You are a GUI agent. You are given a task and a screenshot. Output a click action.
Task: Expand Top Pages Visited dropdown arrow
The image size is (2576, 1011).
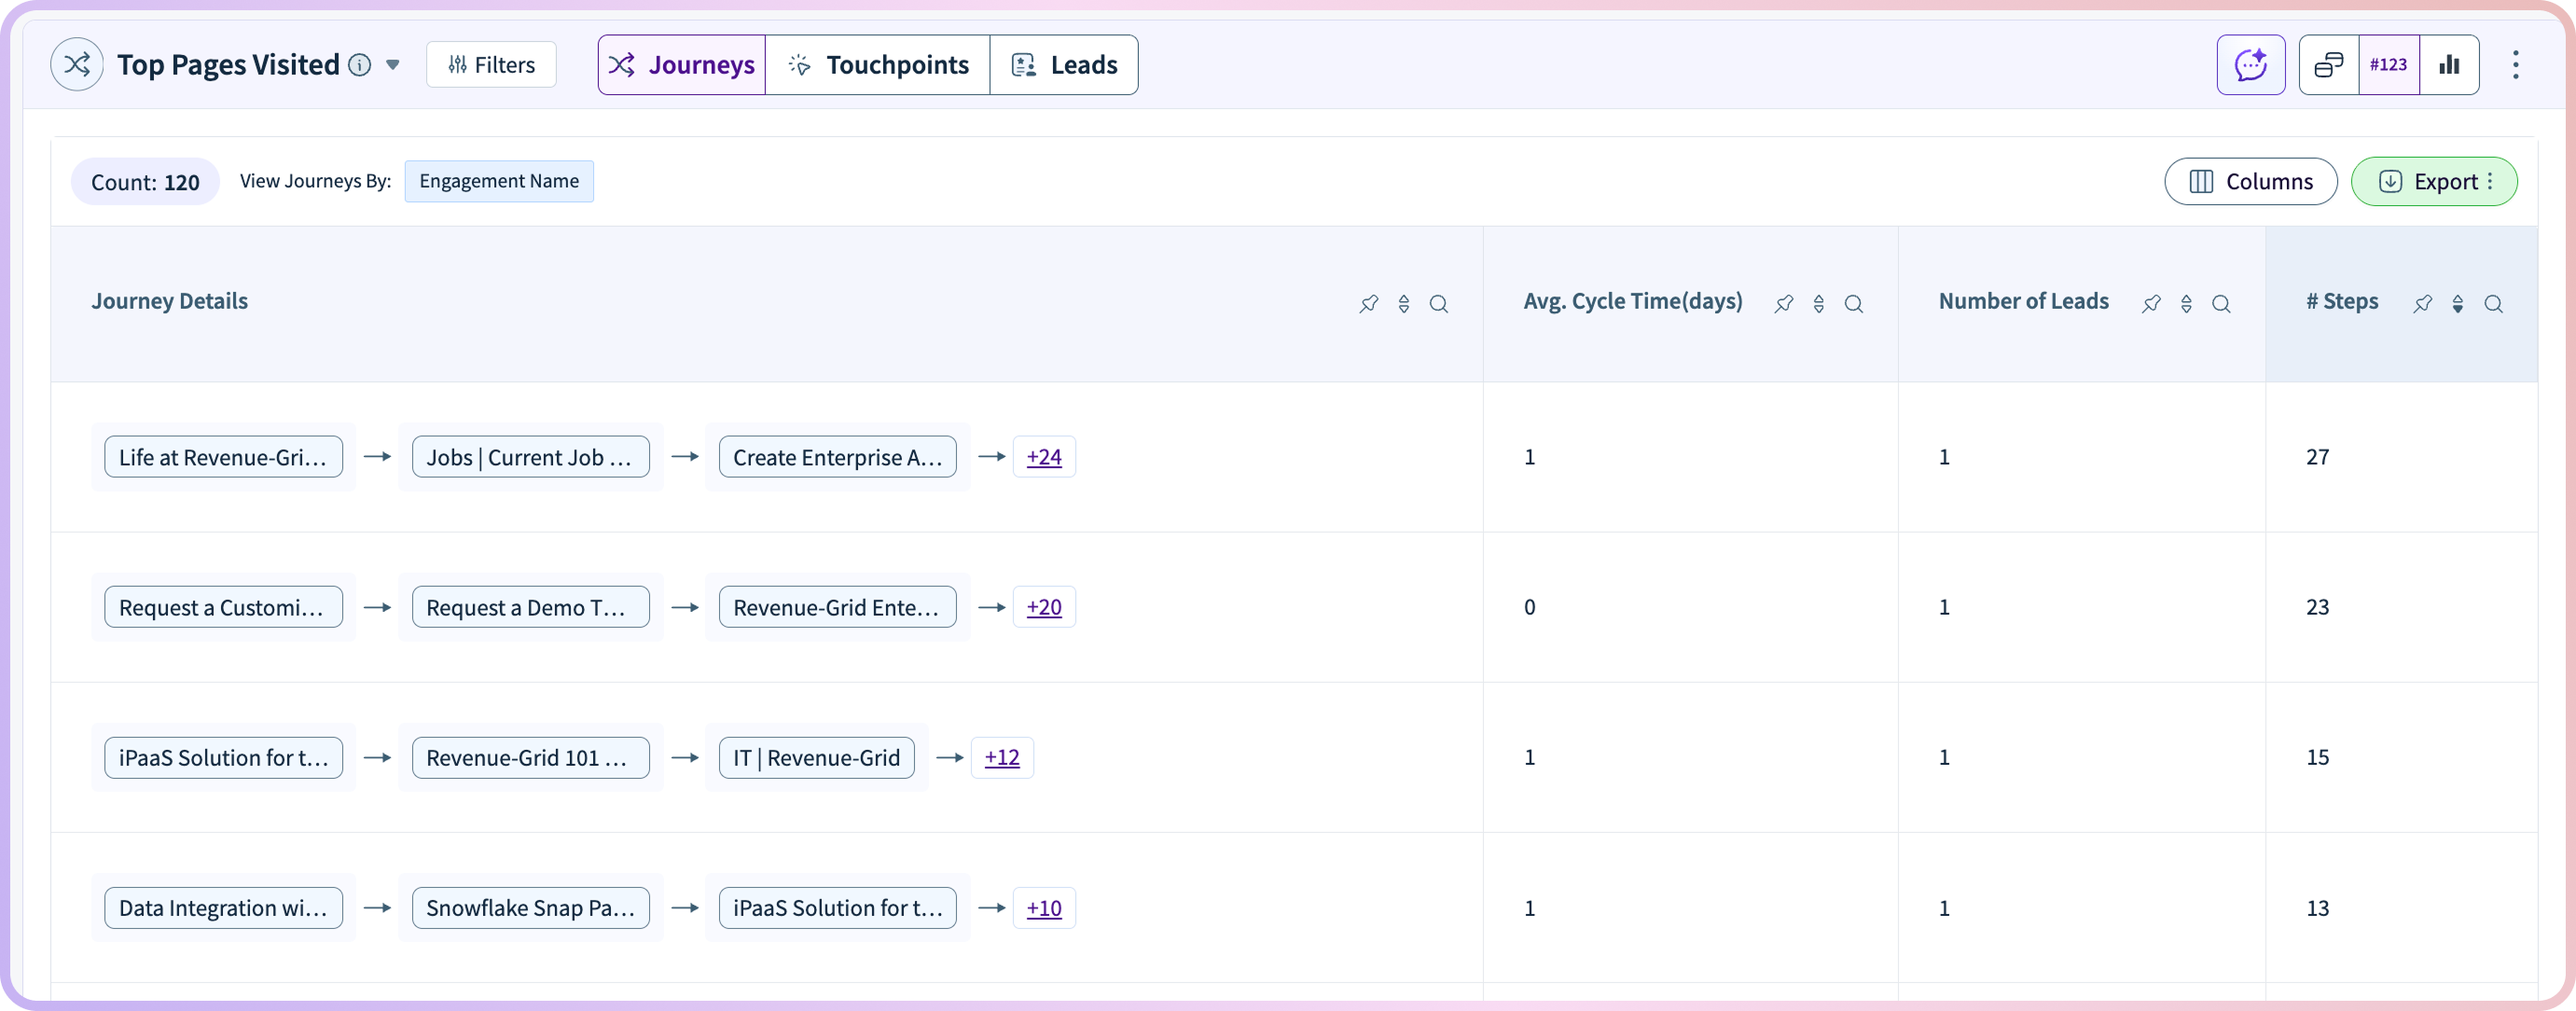[393, 65]
